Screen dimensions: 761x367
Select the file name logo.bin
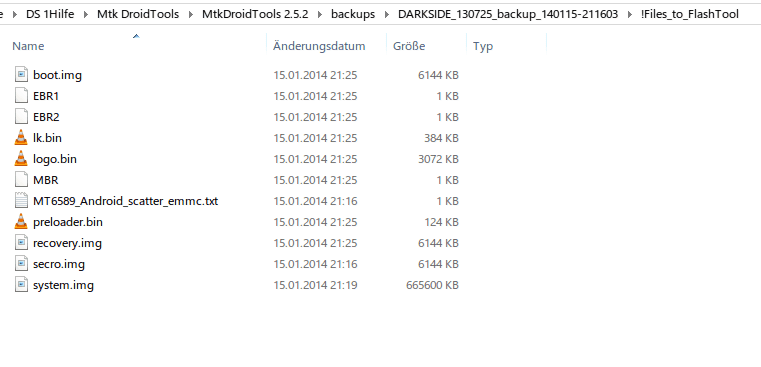click(55, 159)
